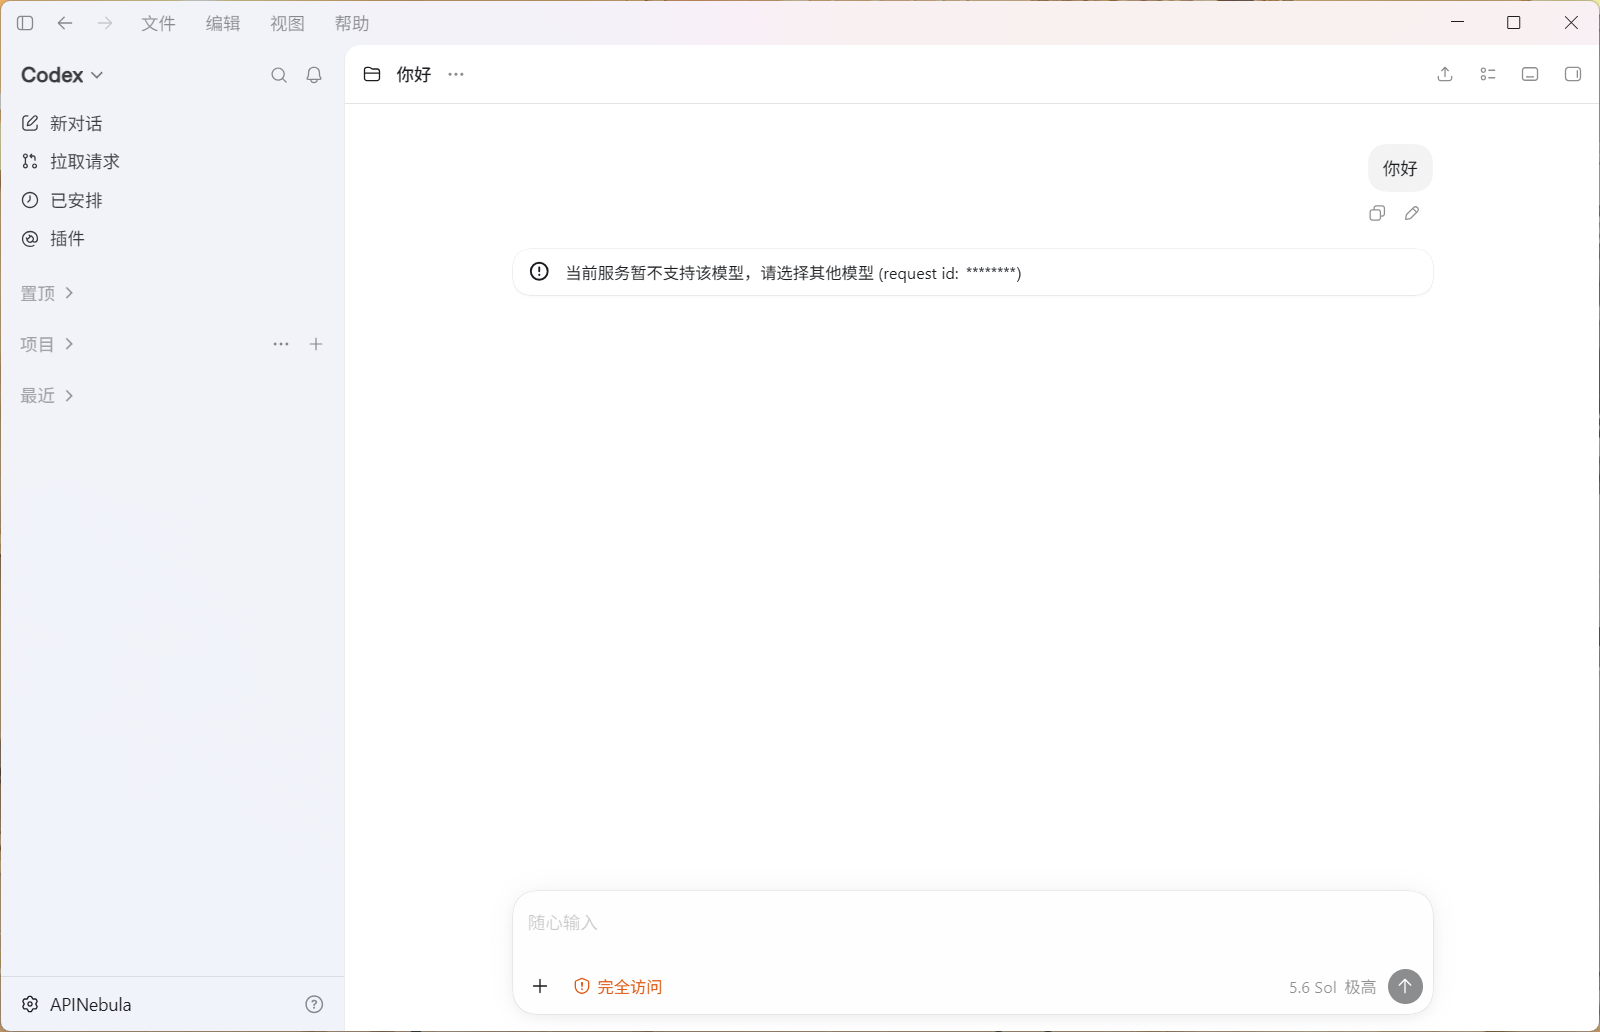Focus the 随心输入 text field

972,922
